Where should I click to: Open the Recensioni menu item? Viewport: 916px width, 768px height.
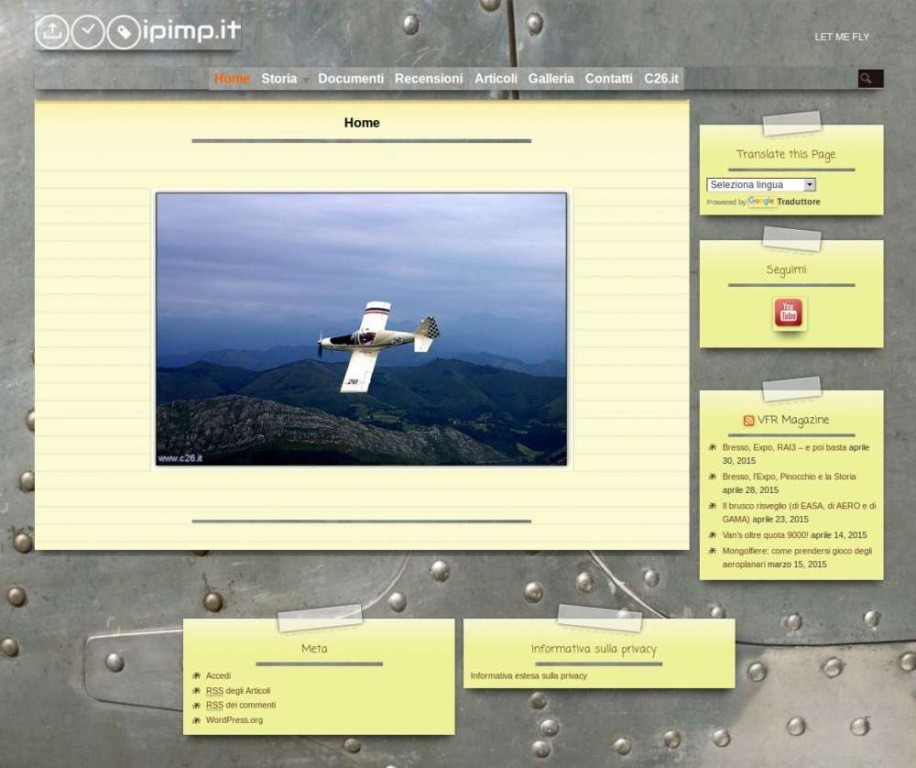(428, 78)
